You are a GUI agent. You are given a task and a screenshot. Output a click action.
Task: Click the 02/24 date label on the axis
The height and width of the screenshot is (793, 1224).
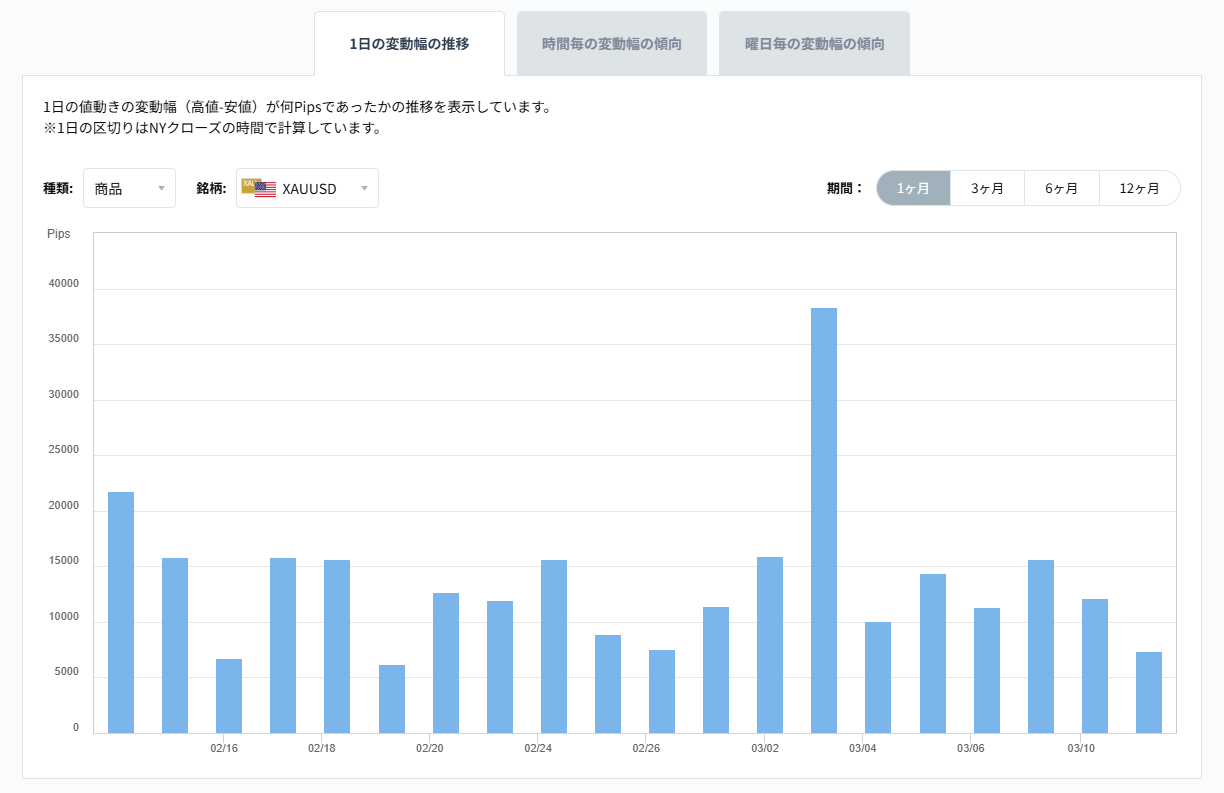pos(540,747)
